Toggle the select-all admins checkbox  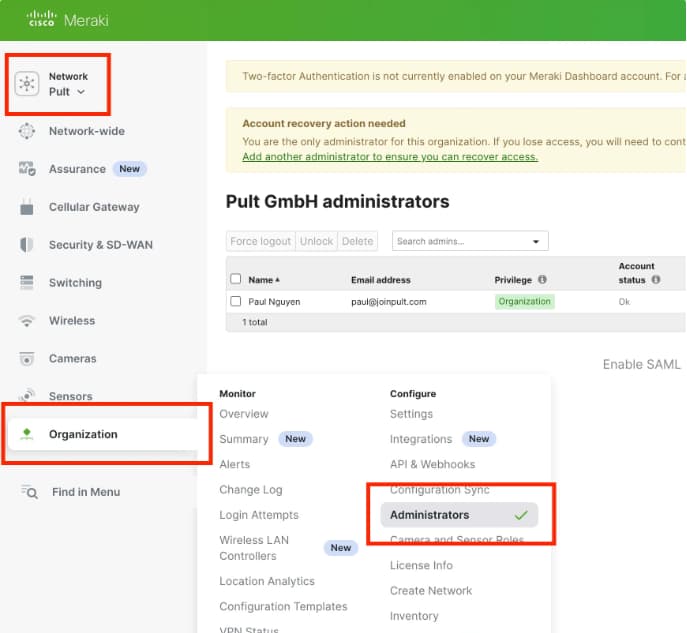pyautogui.click(x=236, y=279)
